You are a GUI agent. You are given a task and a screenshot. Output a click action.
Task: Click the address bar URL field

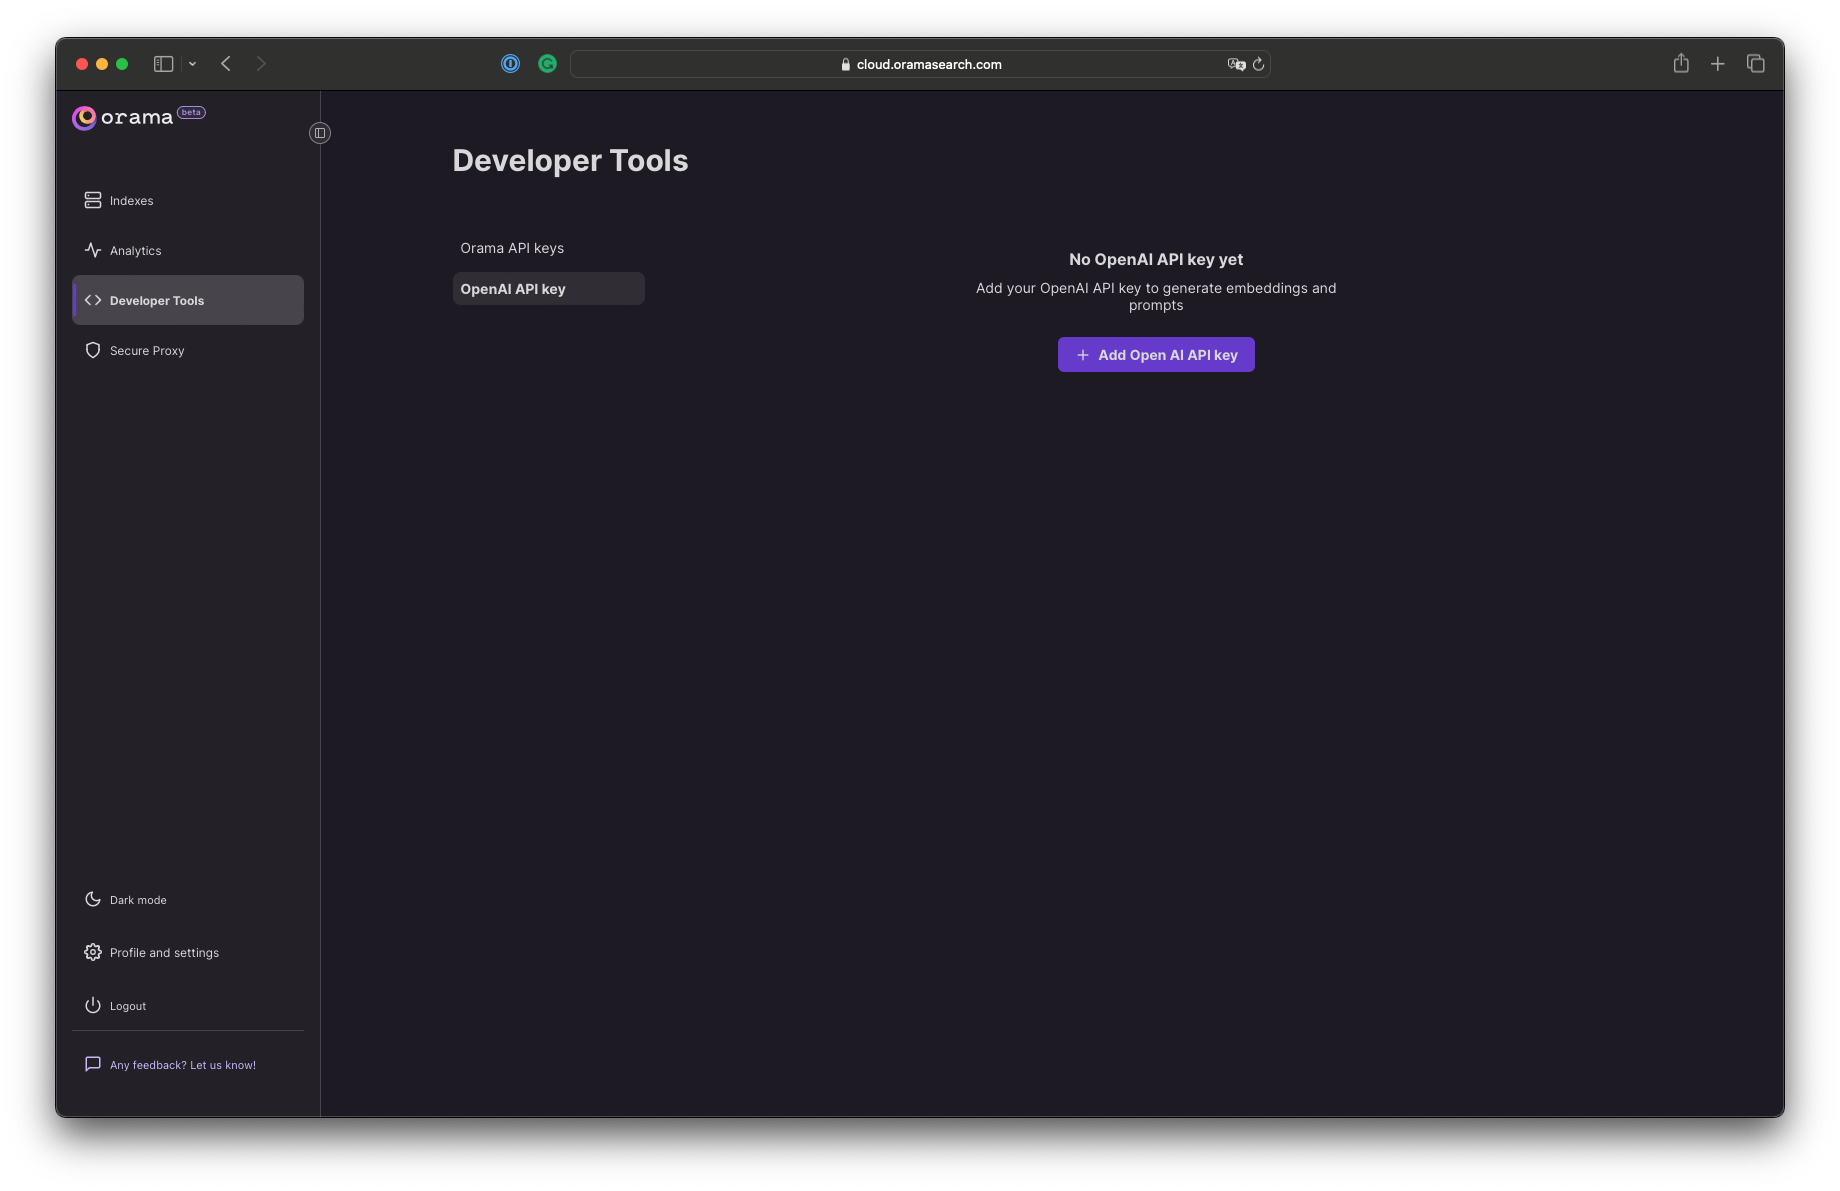click(920, 64)
